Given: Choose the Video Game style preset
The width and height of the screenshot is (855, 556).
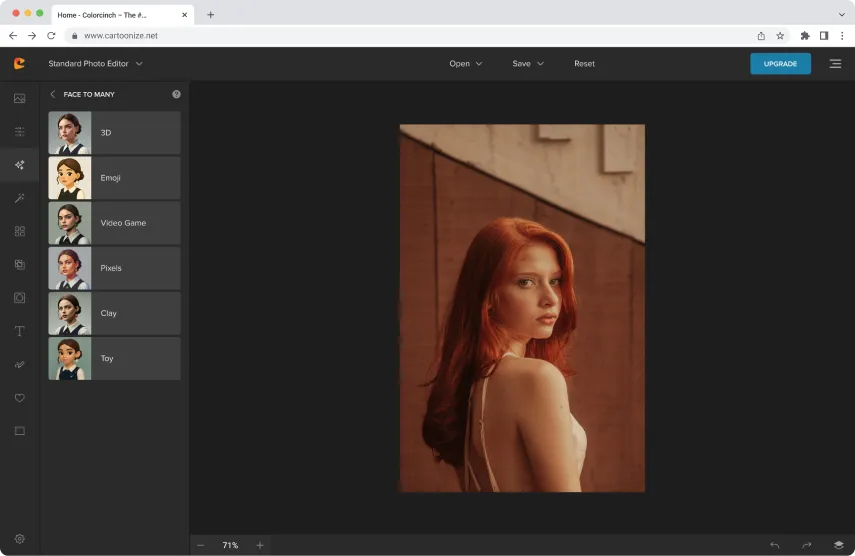Looking at the screenshot, I should coord(114,223).
